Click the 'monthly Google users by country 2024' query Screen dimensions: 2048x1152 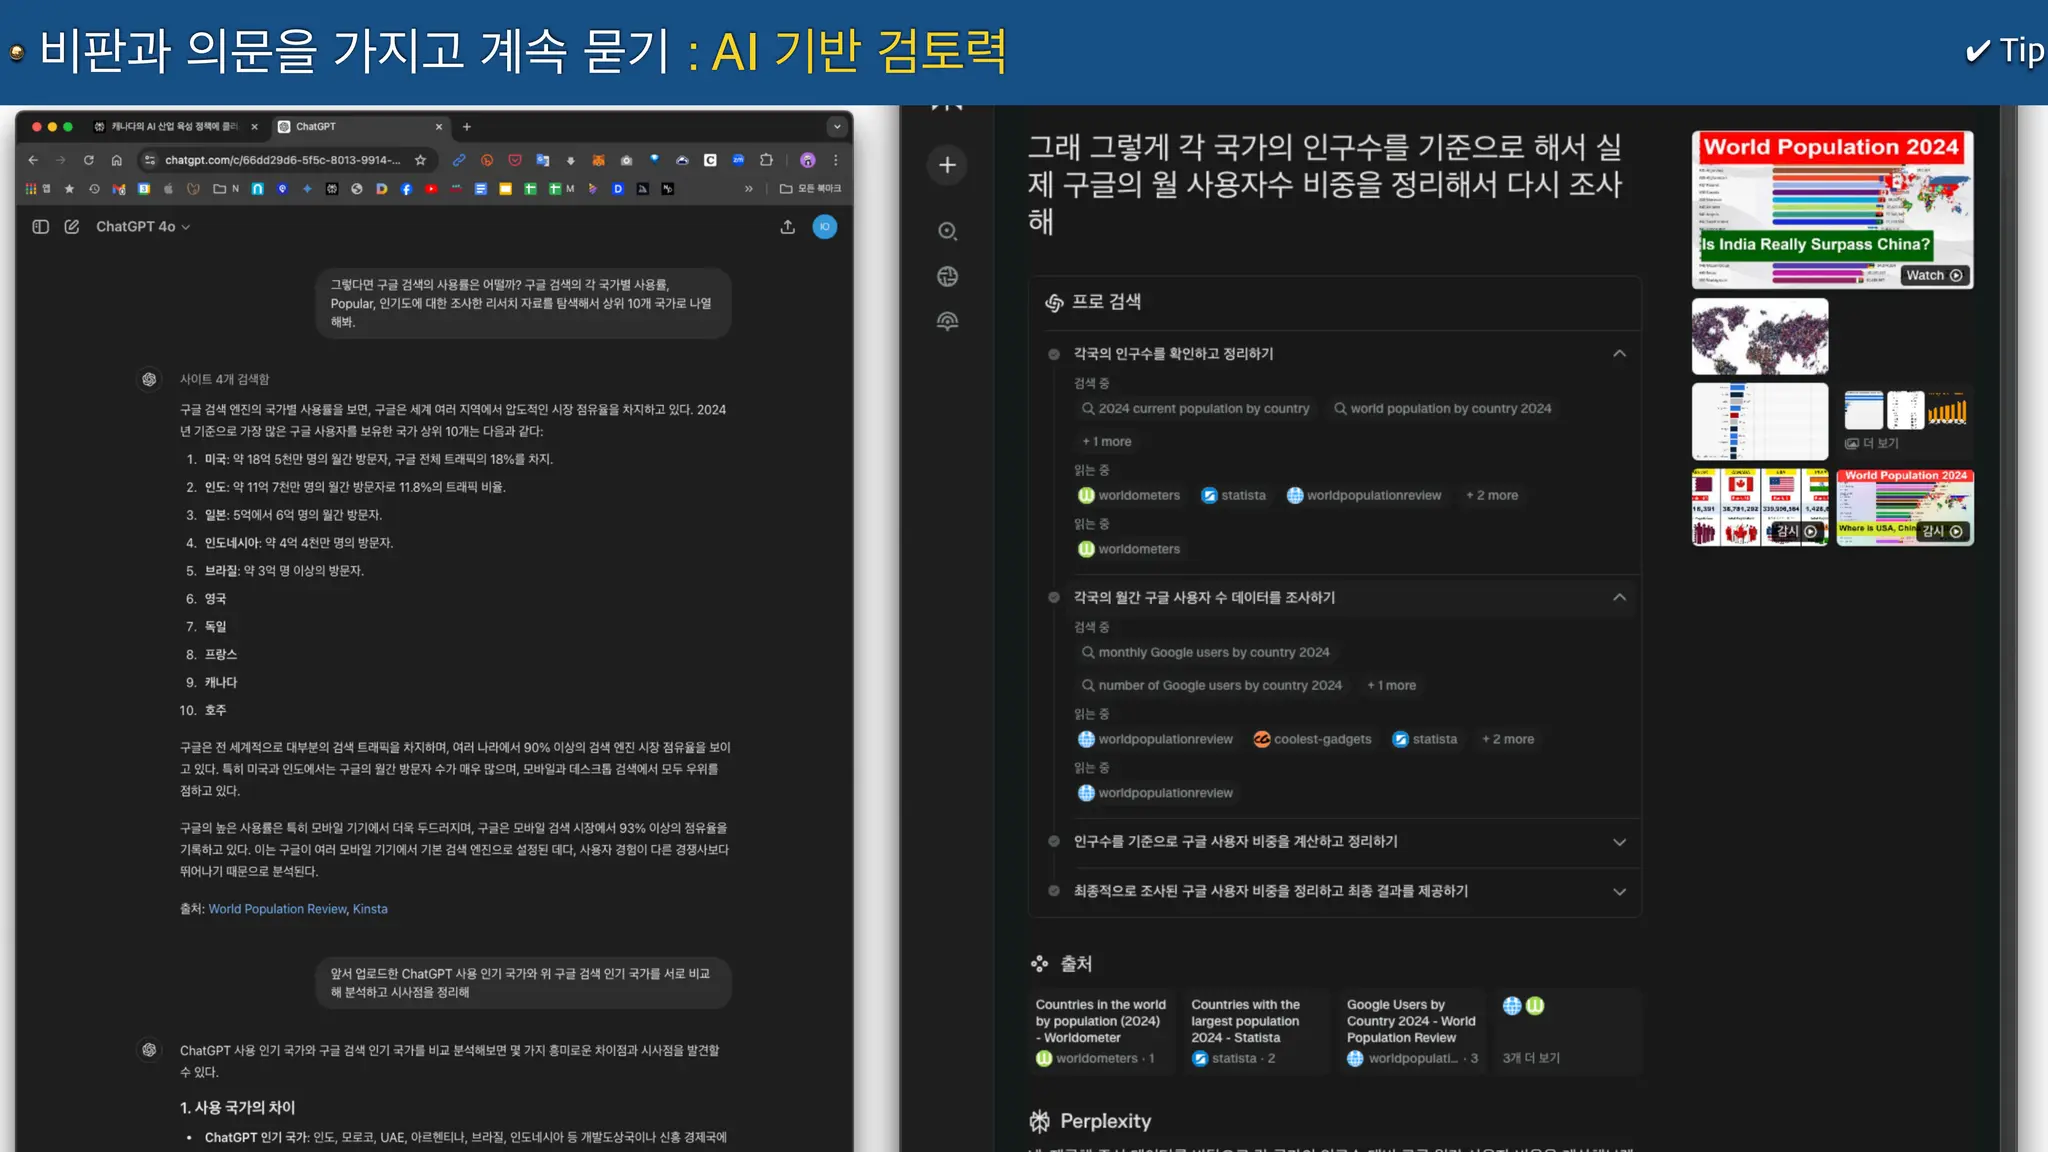tap(1205, 652)
